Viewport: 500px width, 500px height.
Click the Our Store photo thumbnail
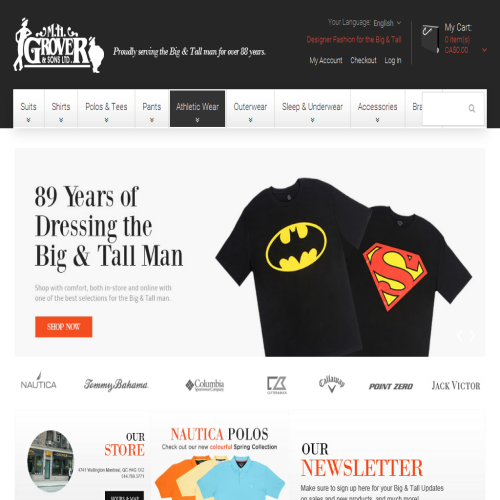coord(51,461)
